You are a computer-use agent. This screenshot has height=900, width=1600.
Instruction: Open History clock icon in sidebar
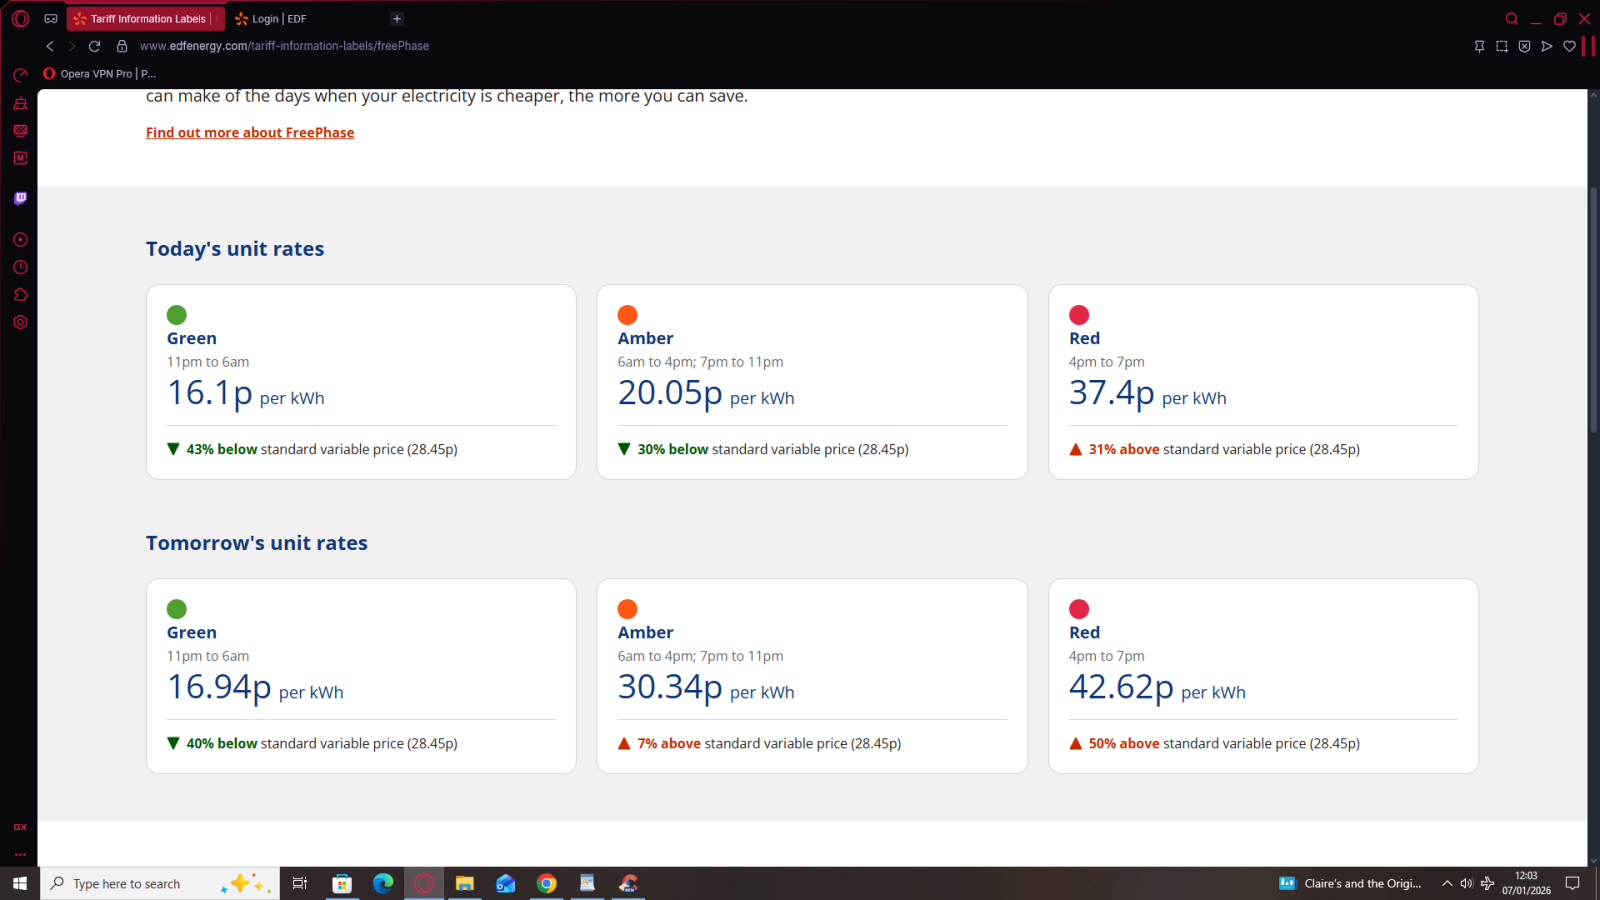click(20, 268)
